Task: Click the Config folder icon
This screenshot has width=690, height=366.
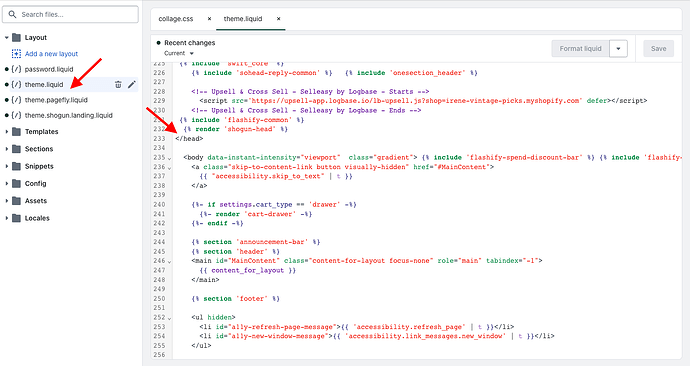Action: (x=16, y=183)
